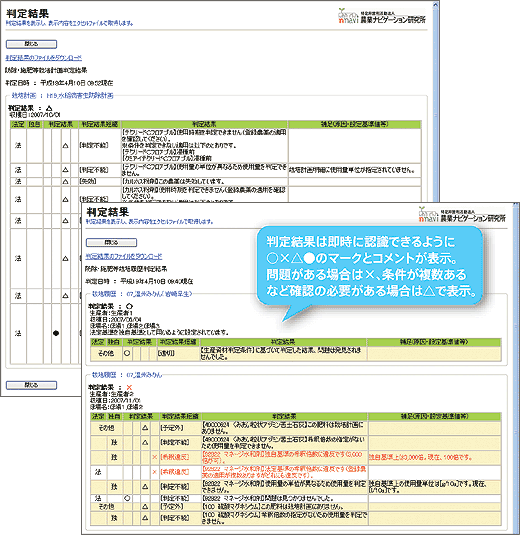Screen dimensions: 520x535
Task: Click the 法定 column header in back window table
Action: (x=18, y=124)
